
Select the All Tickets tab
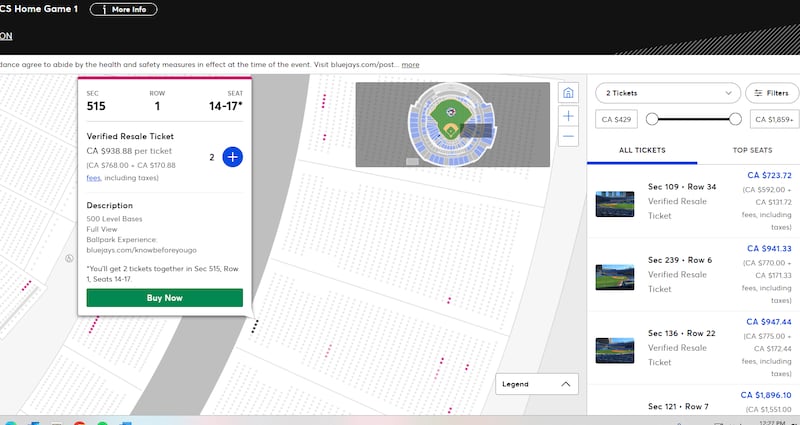641,150
